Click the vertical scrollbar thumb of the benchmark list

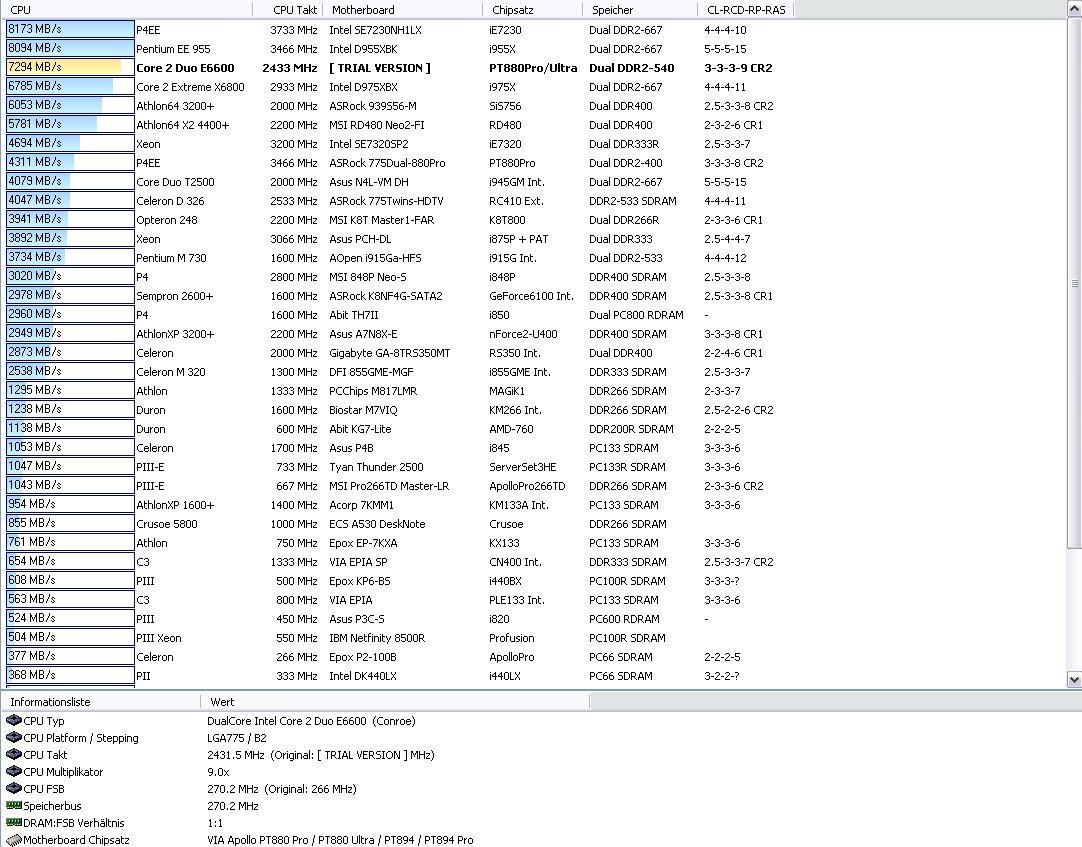click(x=1074, y=283)
